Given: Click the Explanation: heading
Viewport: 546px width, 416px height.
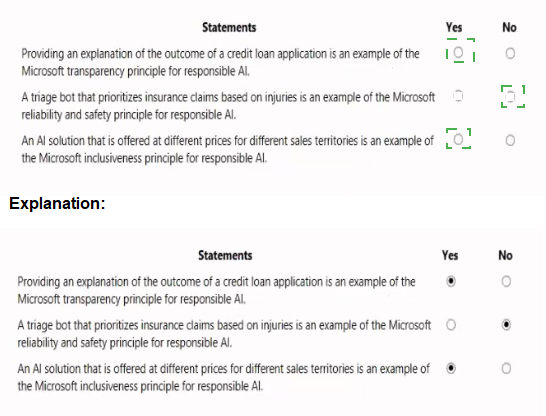Looking at the screenshot, I should coord(57,203).
